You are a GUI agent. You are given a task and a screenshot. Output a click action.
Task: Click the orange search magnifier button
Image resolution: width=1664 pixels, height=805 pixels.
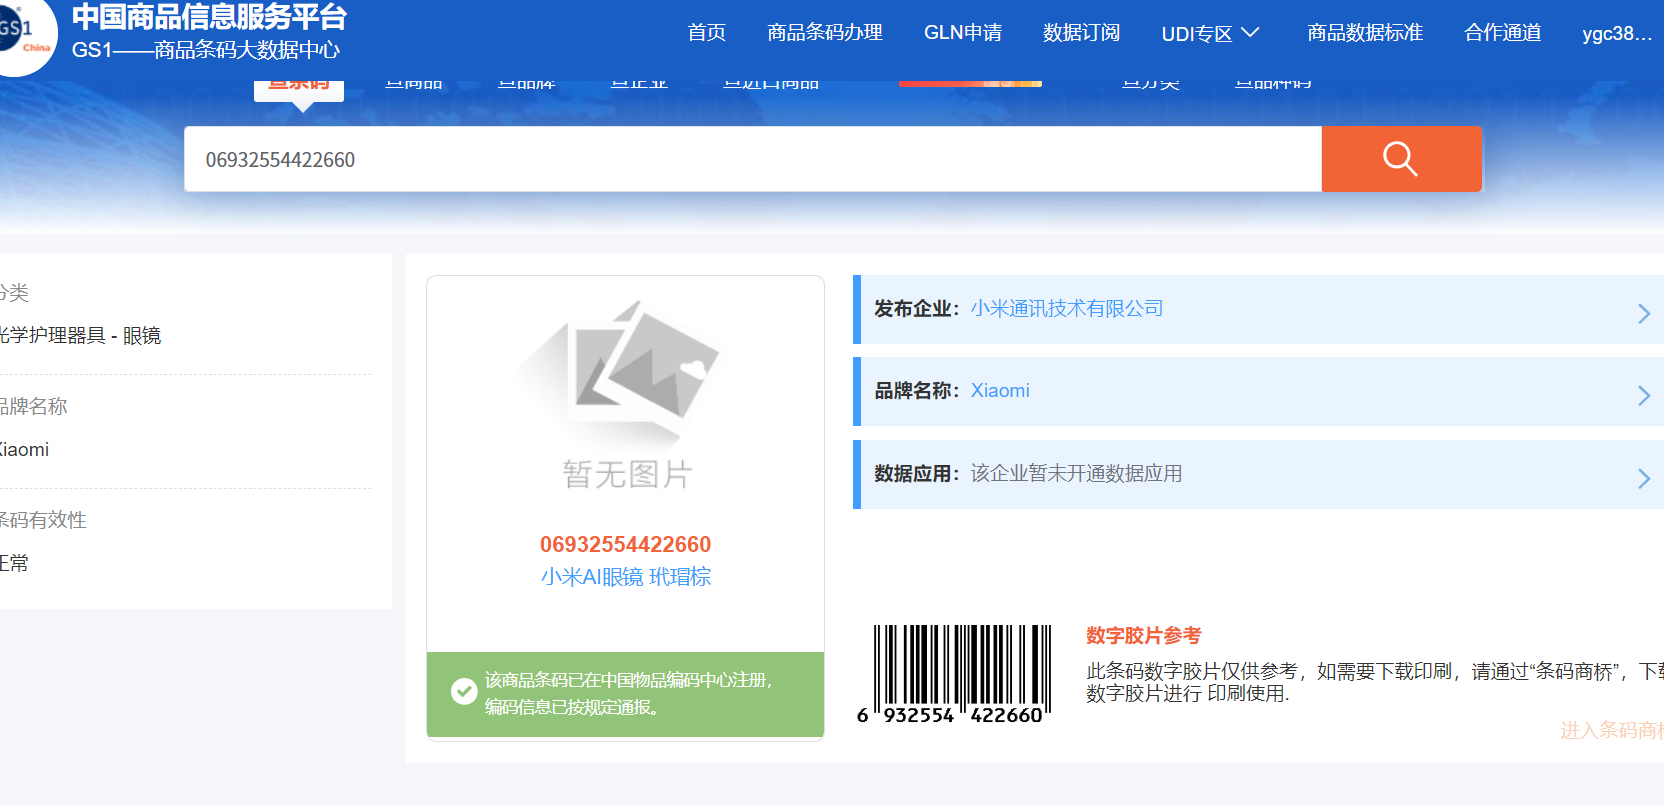1401,159
